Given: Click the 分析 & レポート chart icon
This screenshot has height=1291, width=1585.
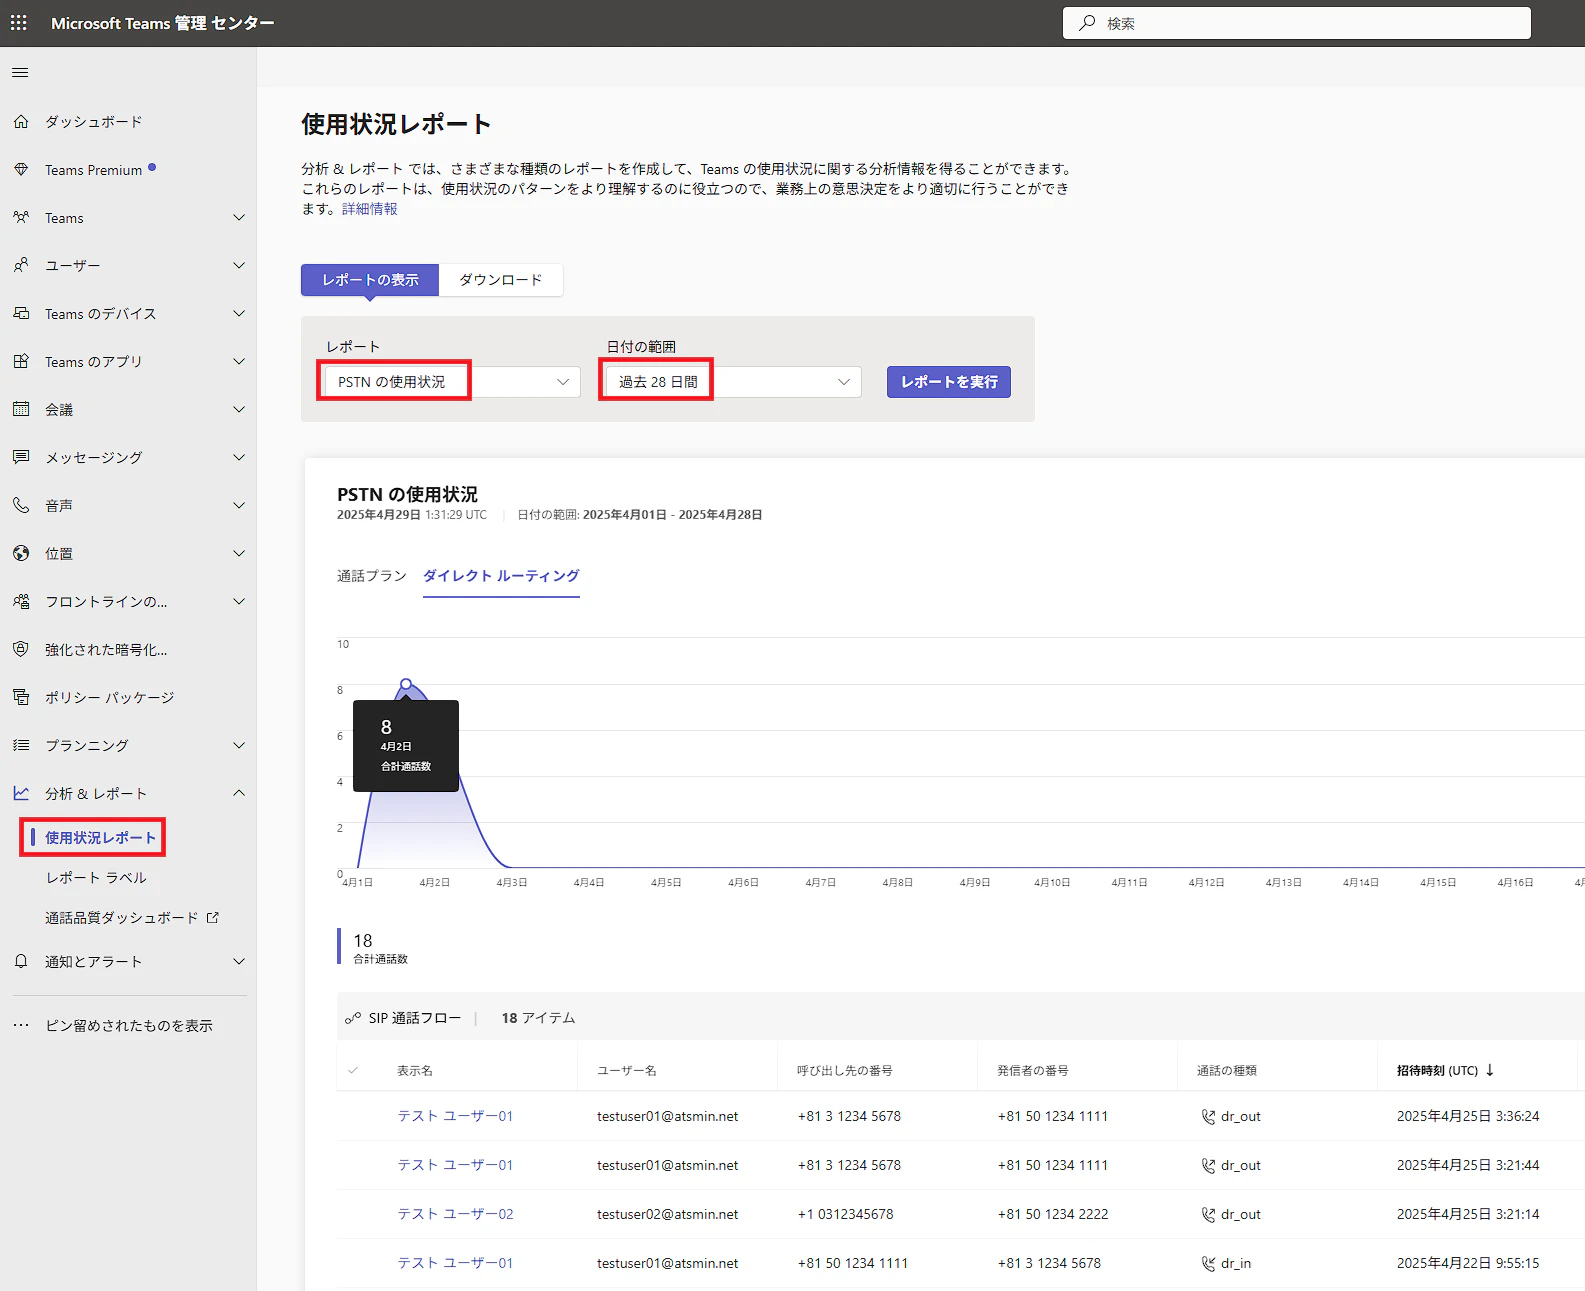Looking at the screenshot, I should [21, 793].
